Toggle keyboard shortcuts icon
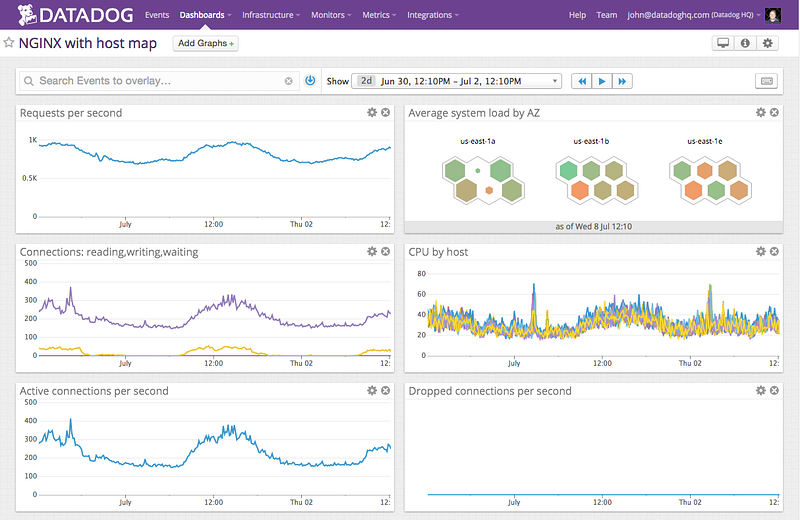This screenshot has width=800, height=520. coord(766,81)
